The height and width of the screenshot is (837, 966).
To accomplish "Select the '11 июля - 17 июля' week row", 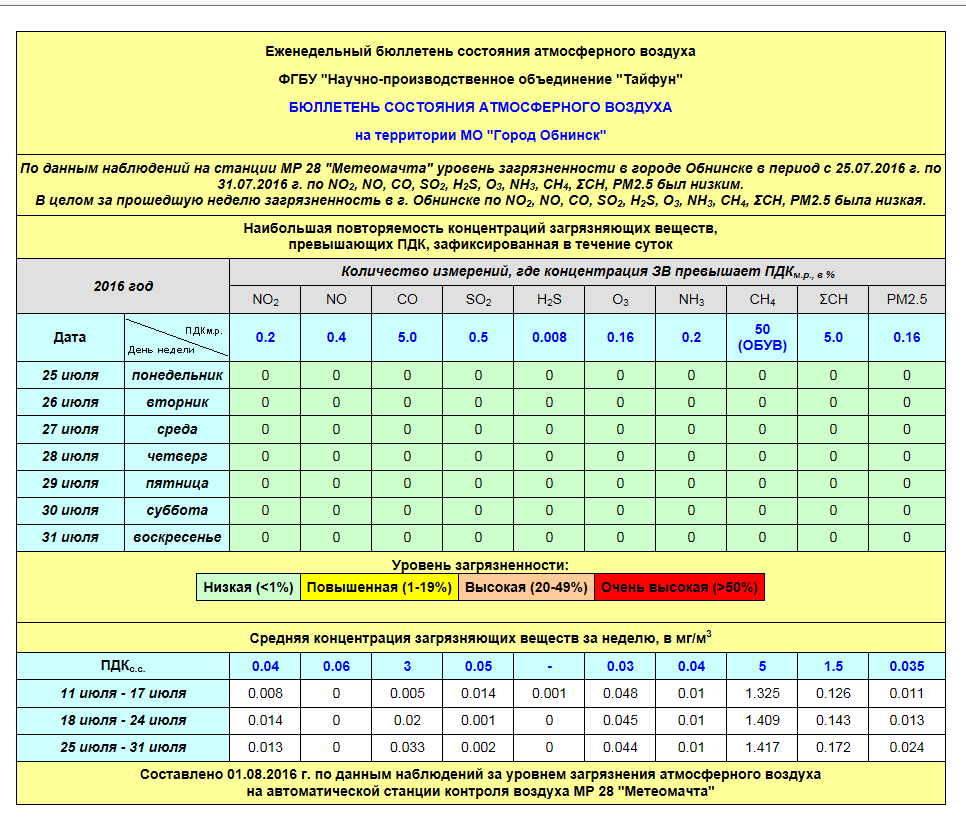I will (x=123, y=693).
